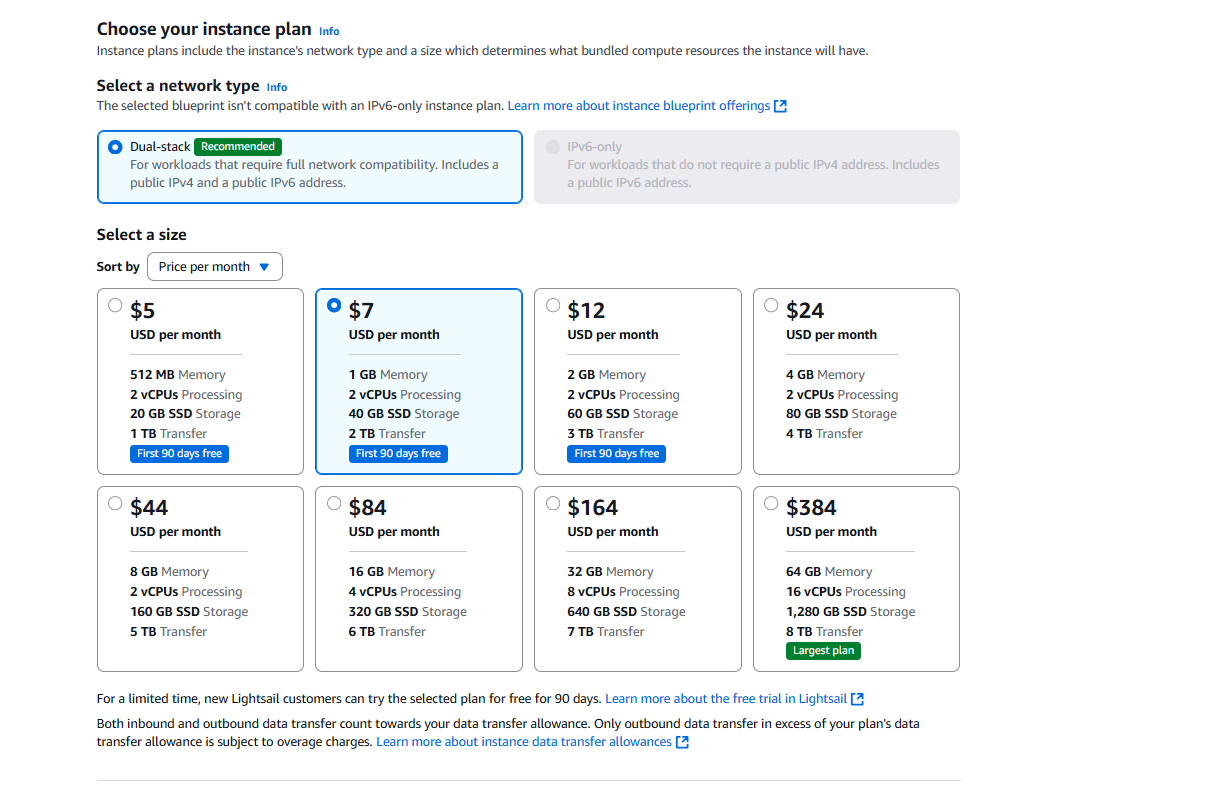
Task: Open the Sort by Price per month dropdown
Action: 214,267
